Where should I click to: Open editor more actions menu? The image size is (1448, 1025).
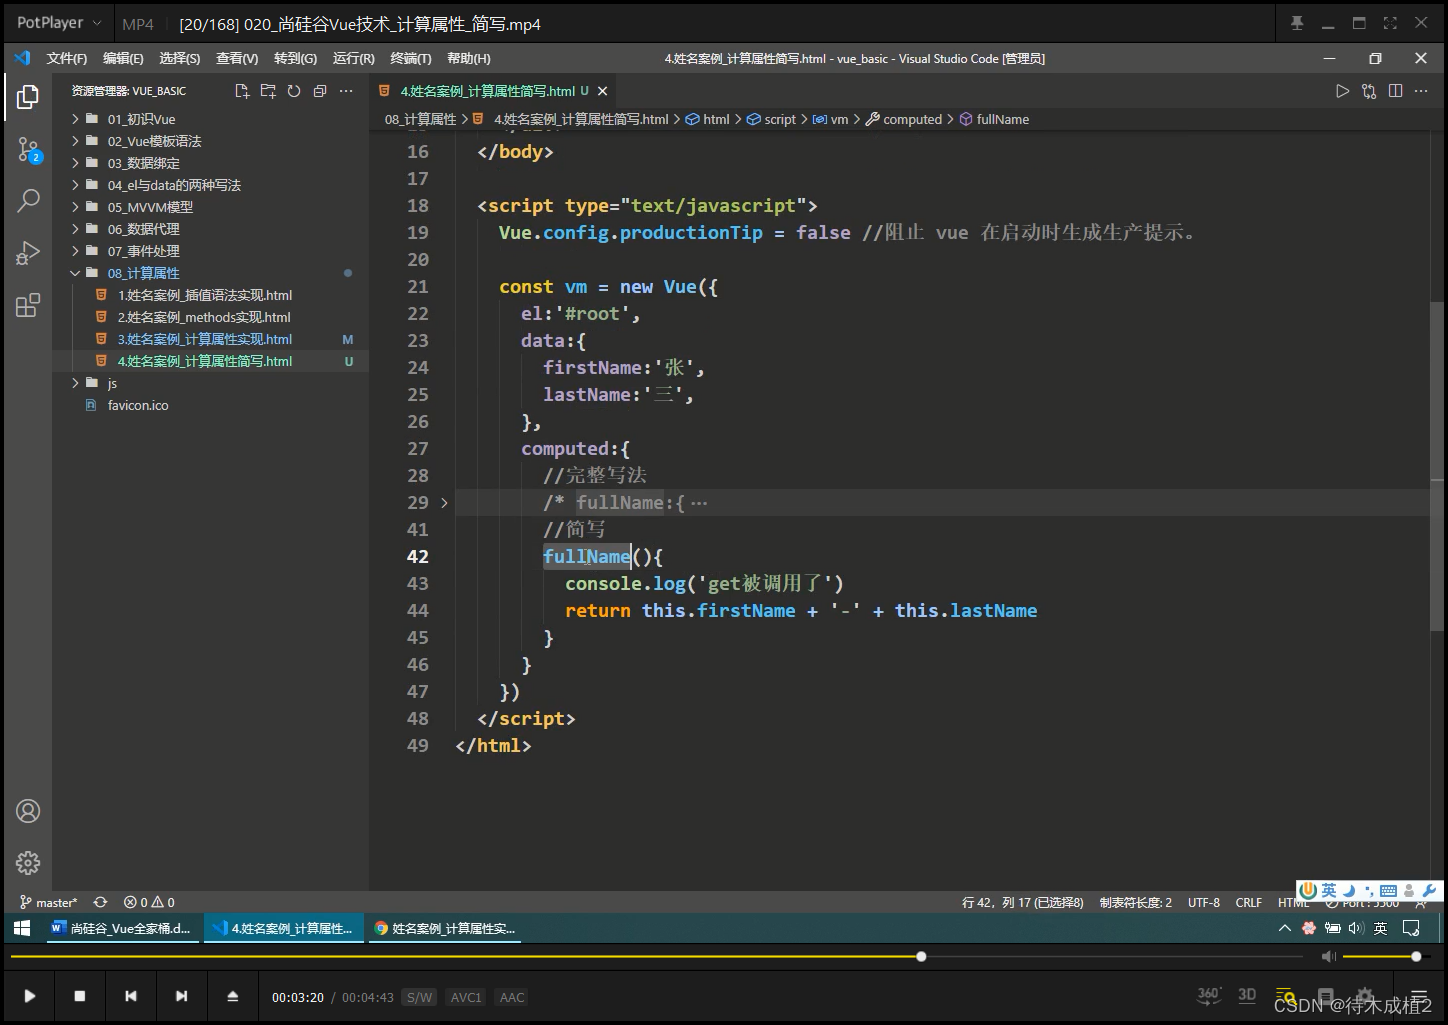1421,91
